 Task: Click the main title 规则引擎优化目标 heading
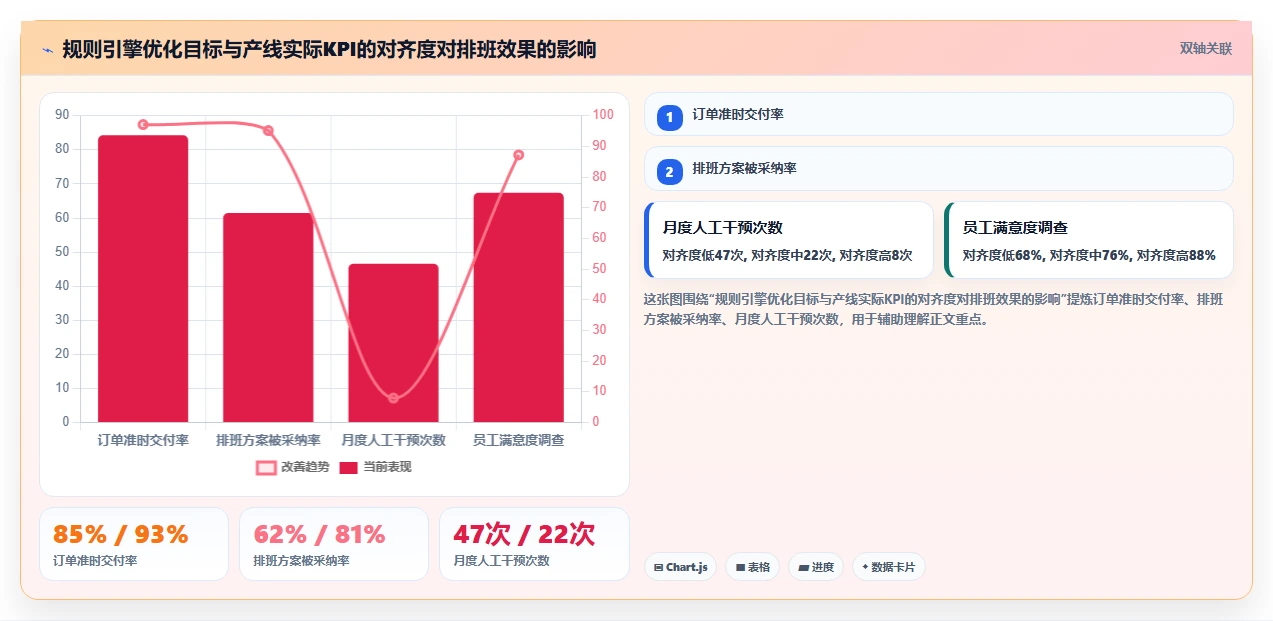click(329, 49)
